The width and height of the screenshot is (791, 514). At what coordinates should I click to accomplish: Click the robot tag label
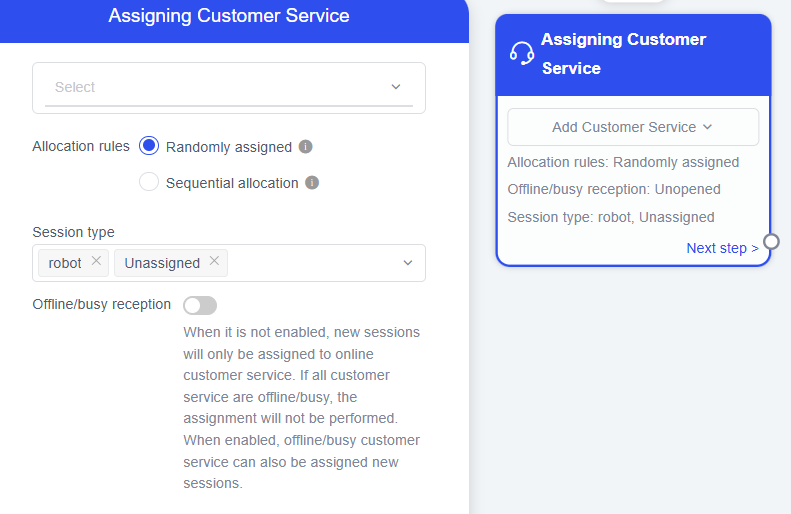pyautogui.click(x=65, y=263)
